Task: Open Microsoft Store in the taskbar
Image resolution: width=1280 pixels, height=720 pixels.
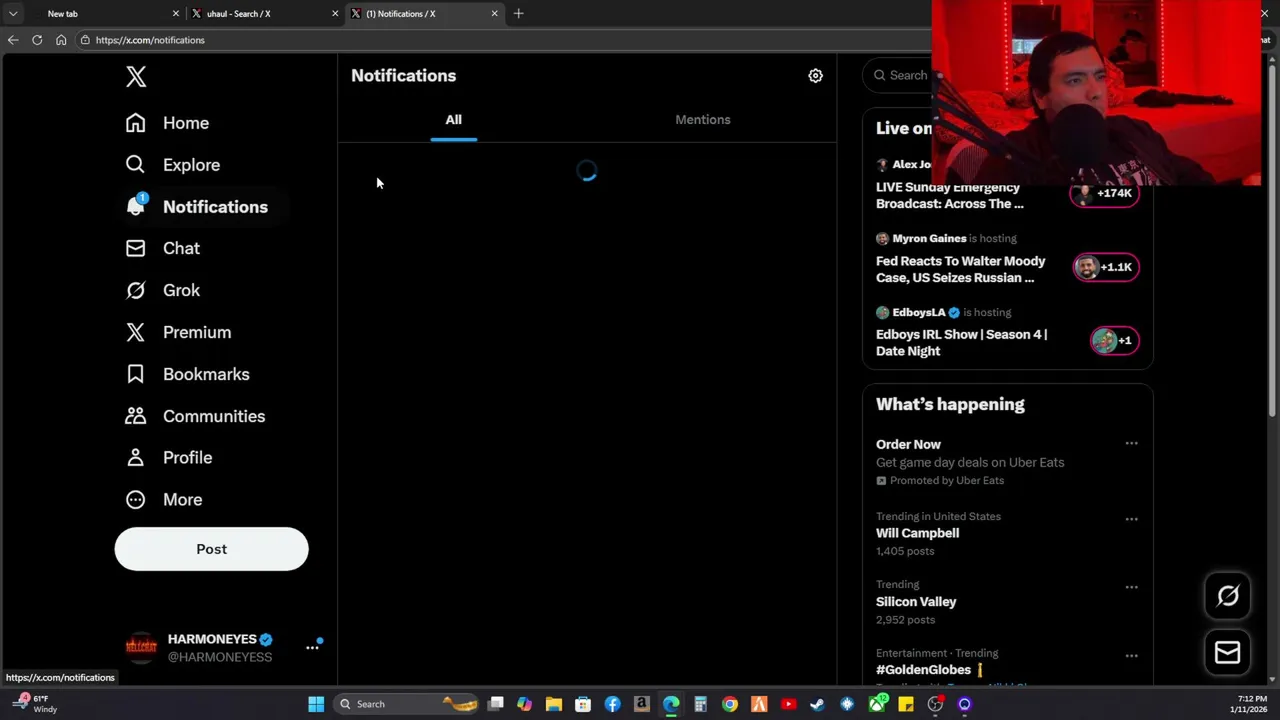Action: [582, 704]
